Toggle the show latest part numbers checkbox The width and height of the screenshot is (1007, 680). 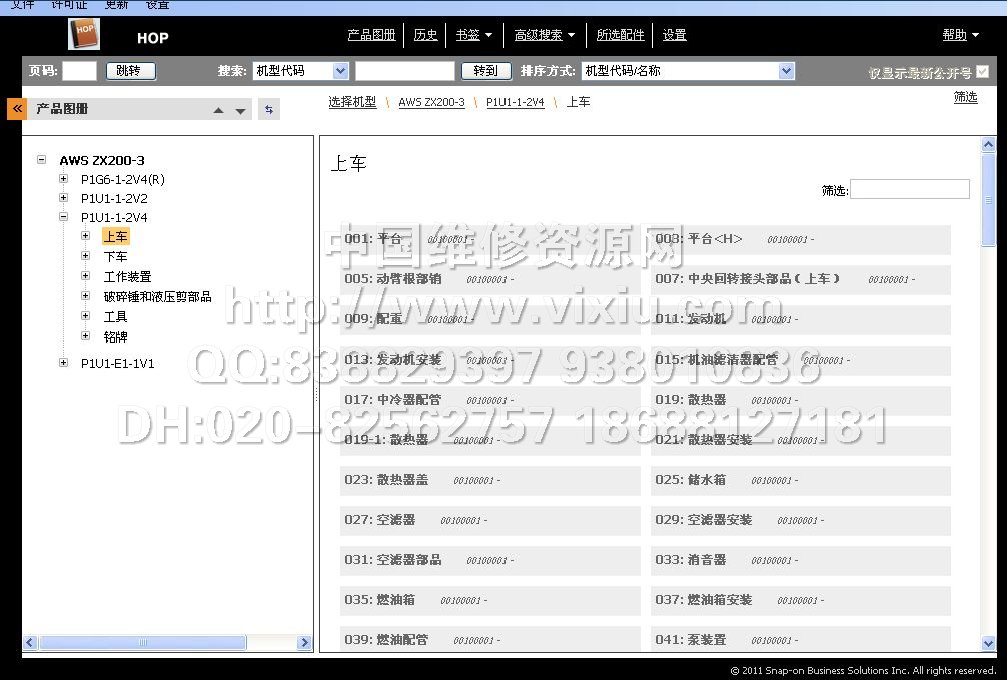[x=982, y=72]
